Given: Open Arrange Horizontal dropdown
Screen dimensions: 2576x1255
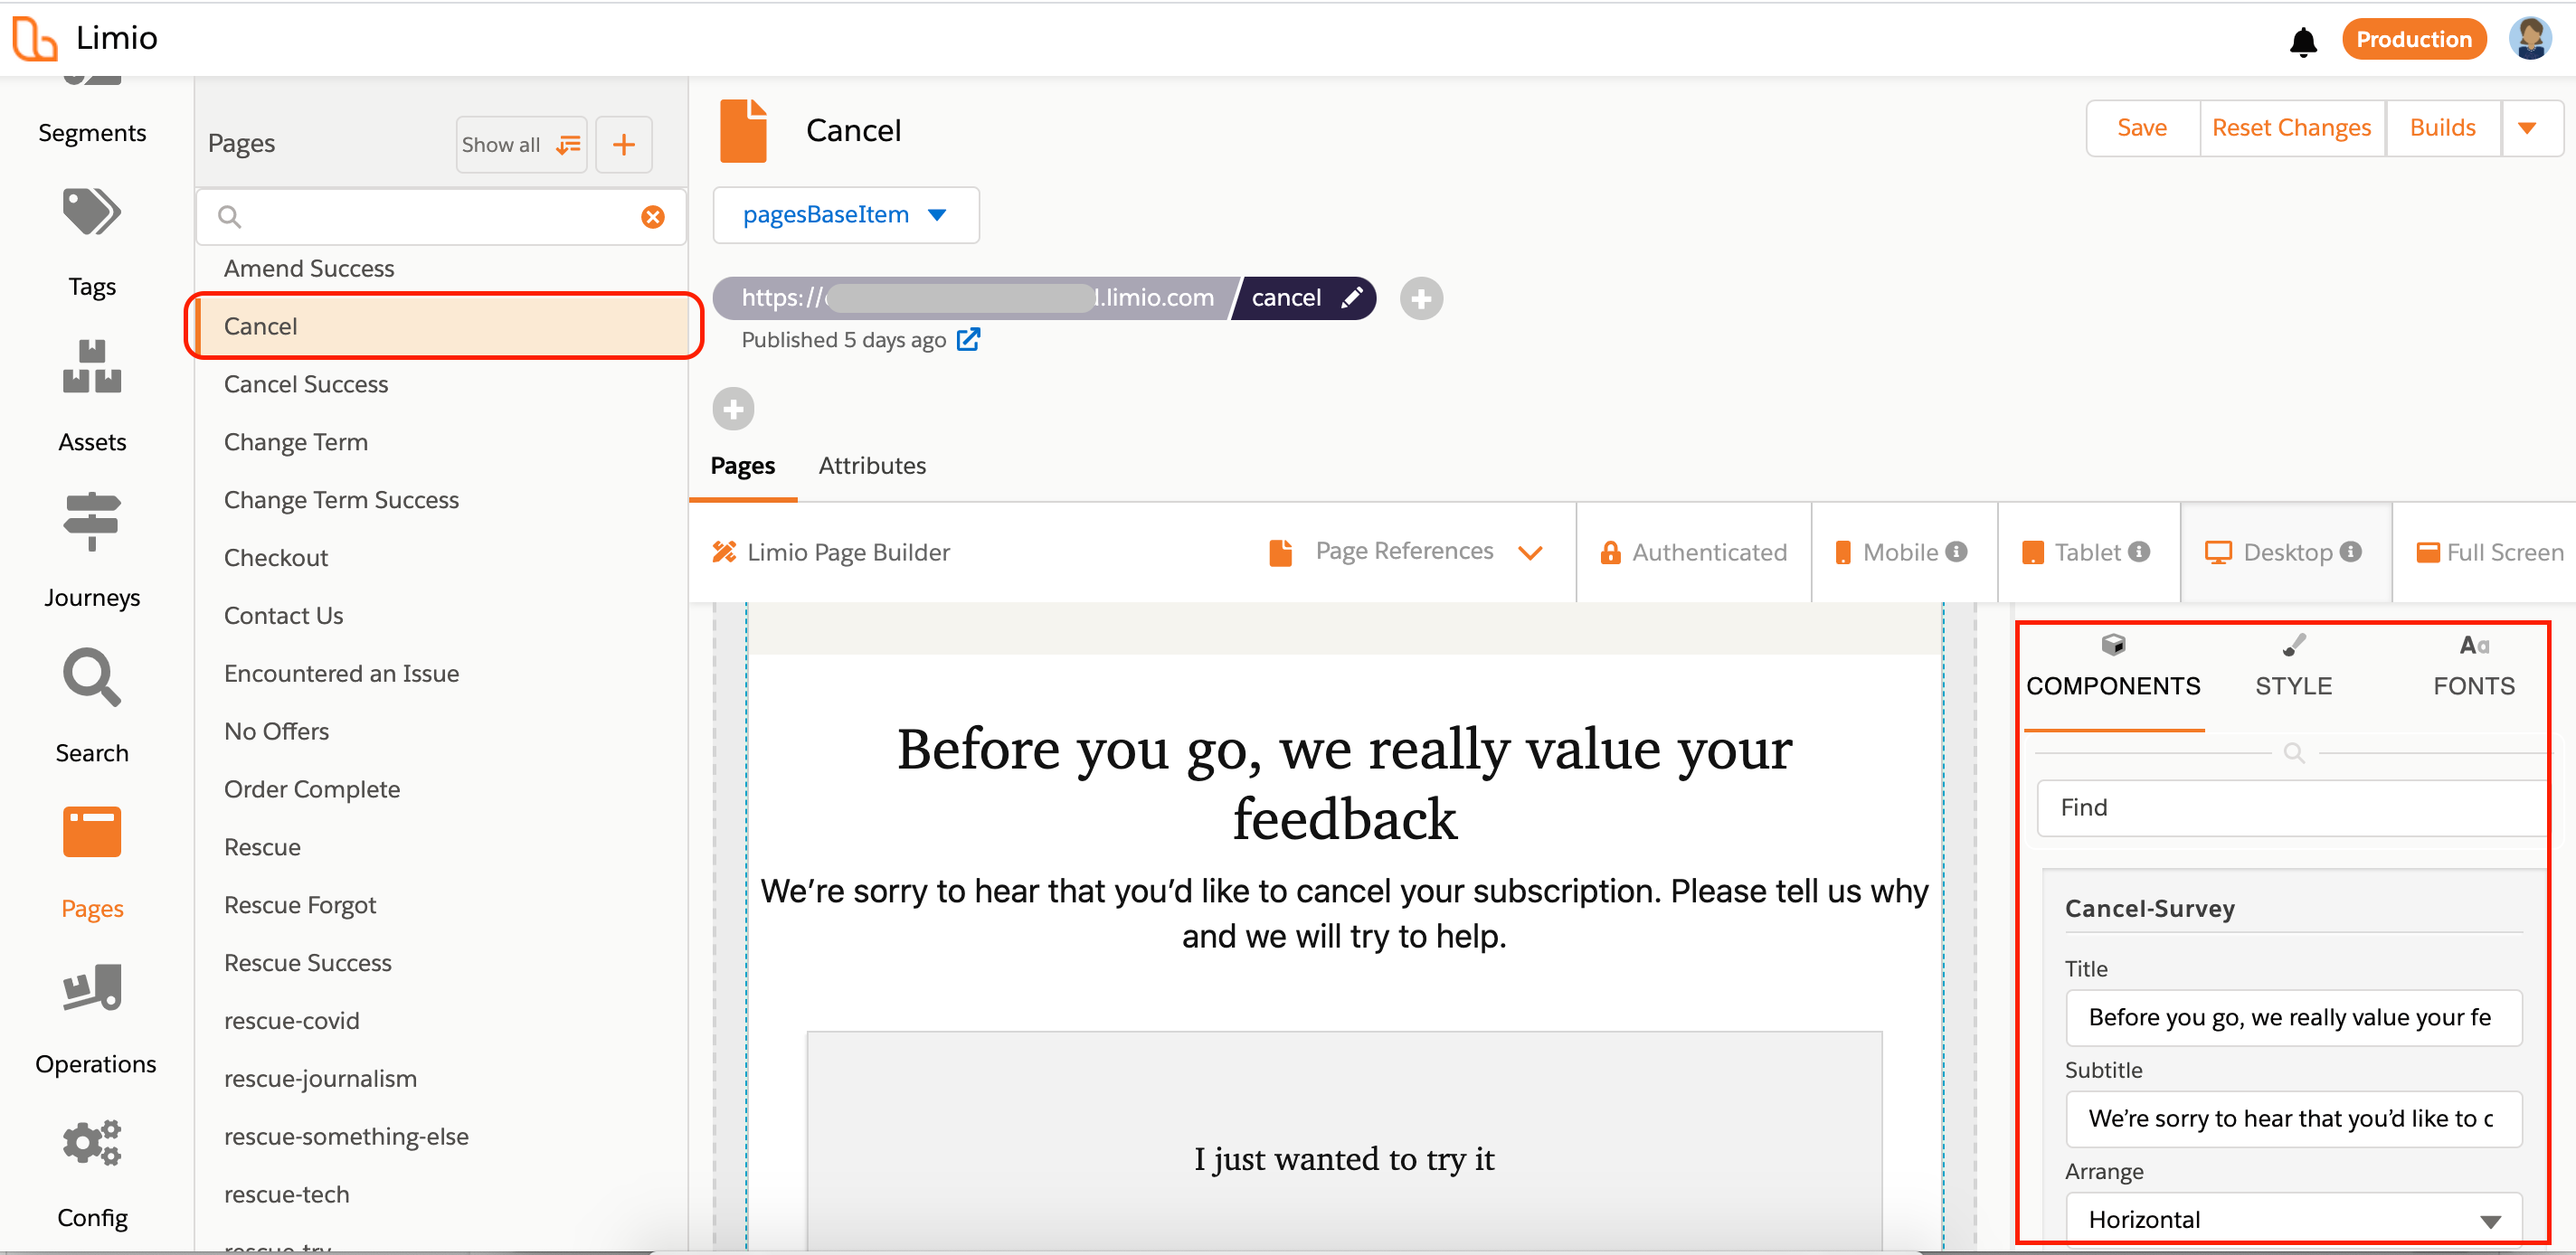Looking at the screenshot, I should pos(2293,1219).
